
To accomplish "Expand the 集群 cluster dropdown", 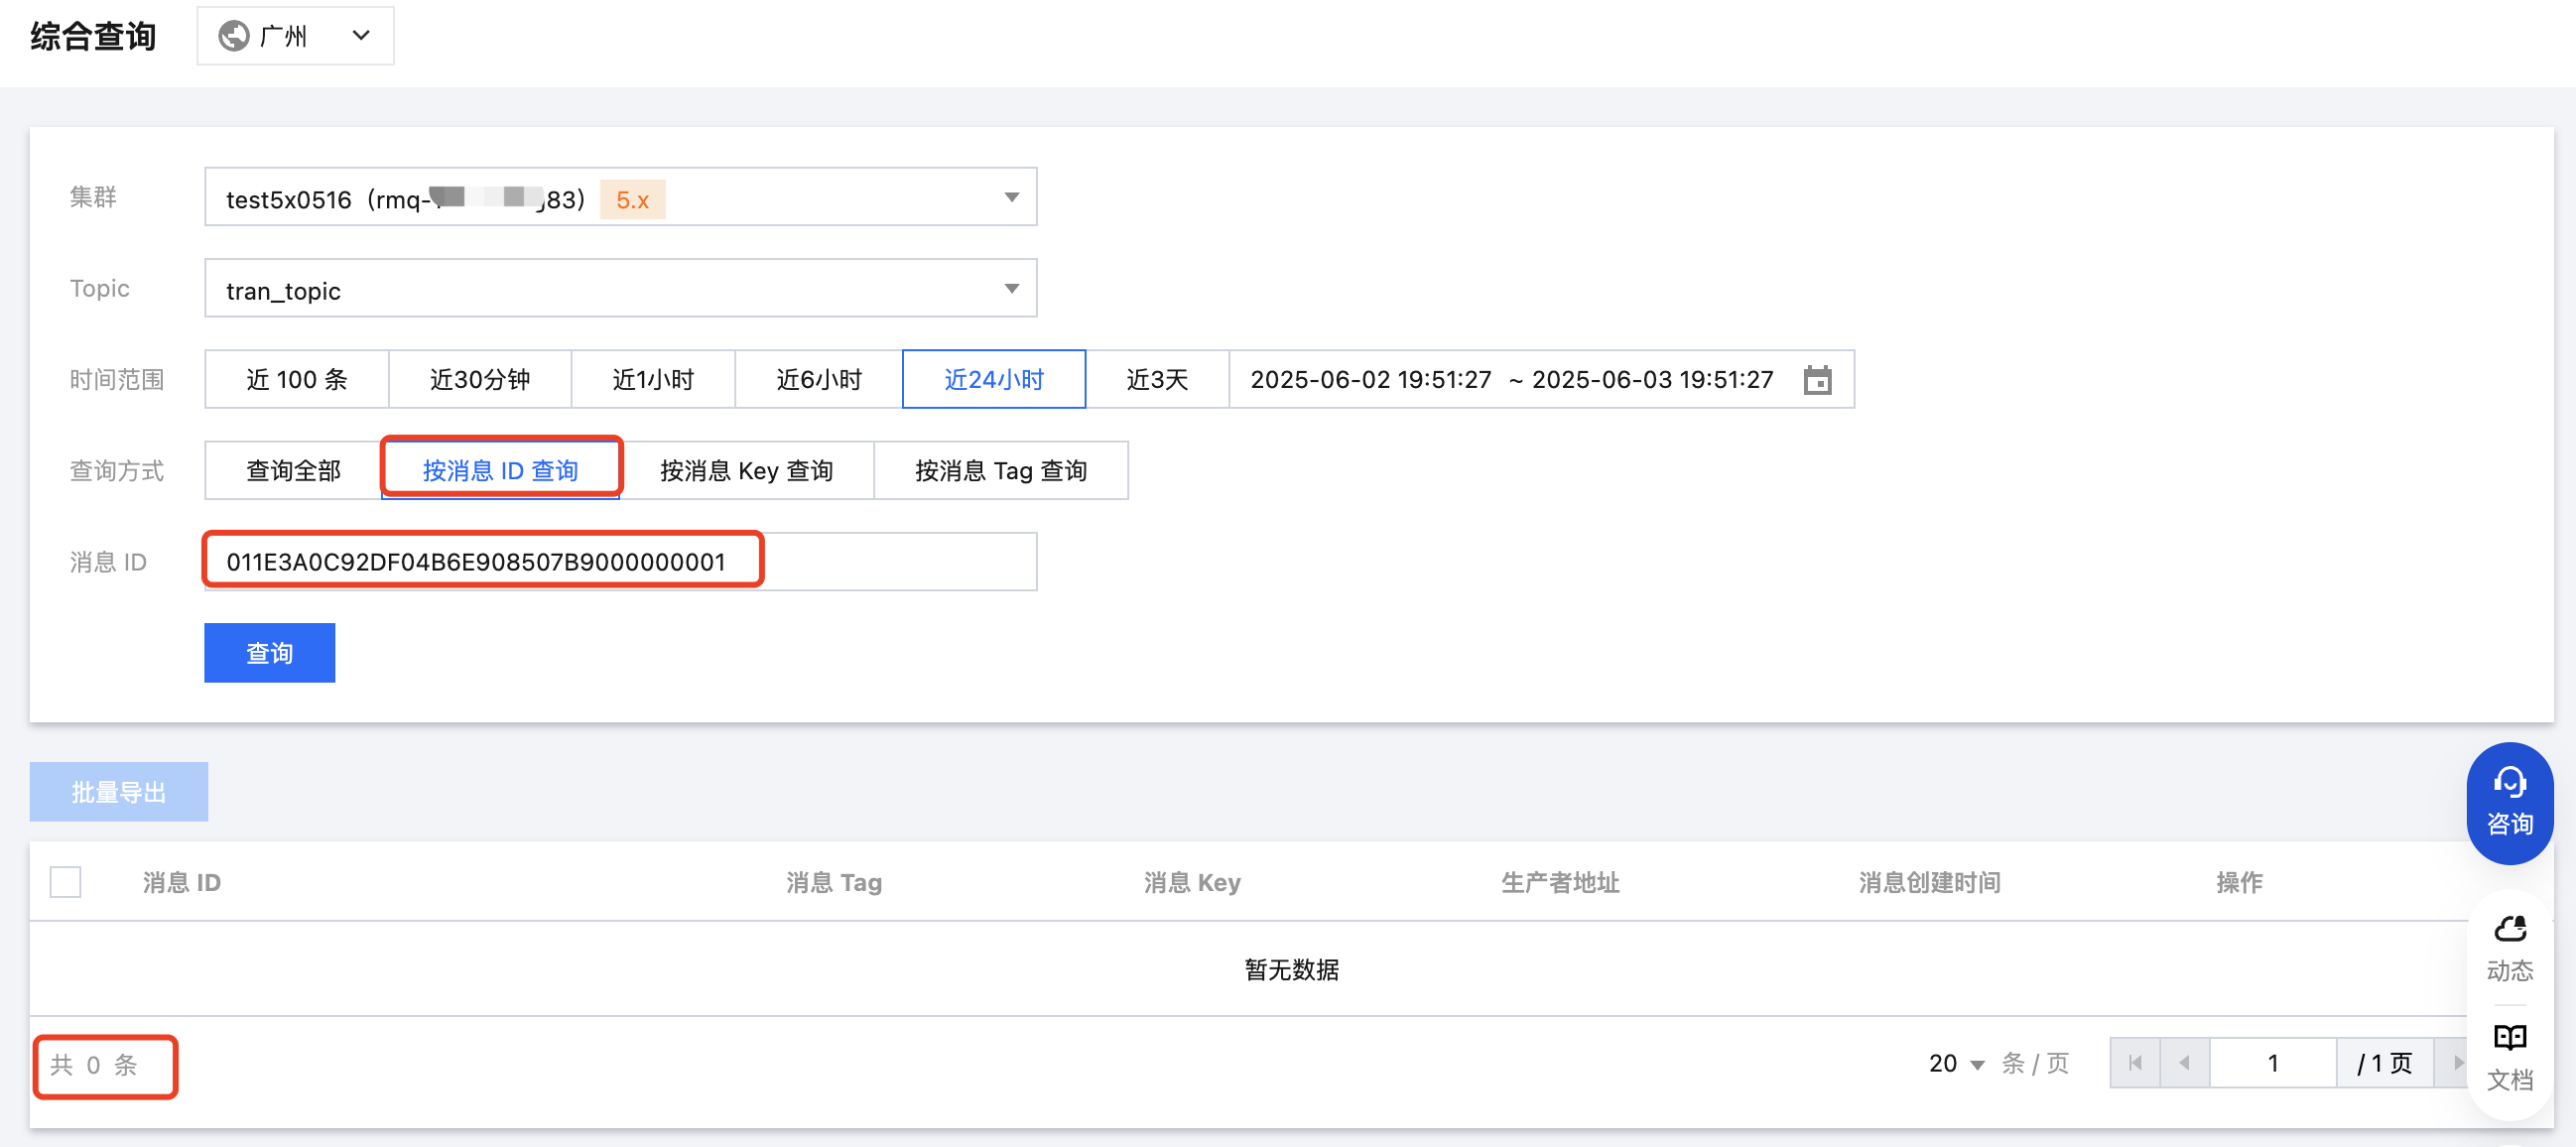I will coord(1011,197).
